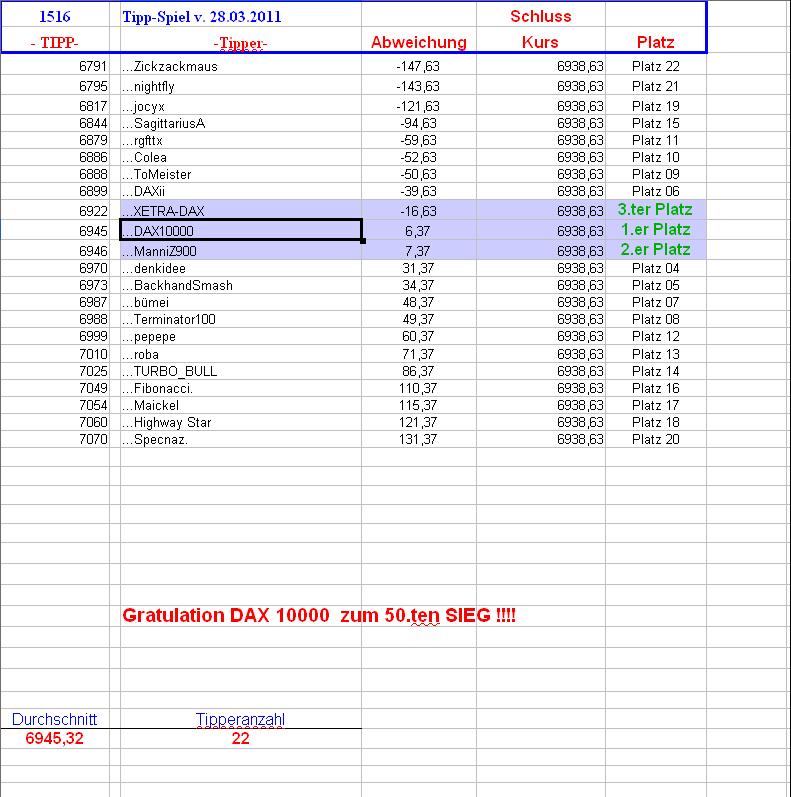Select the Kurs header cell
The height and width of the screenshot is (797, 791).
[541, 42]
